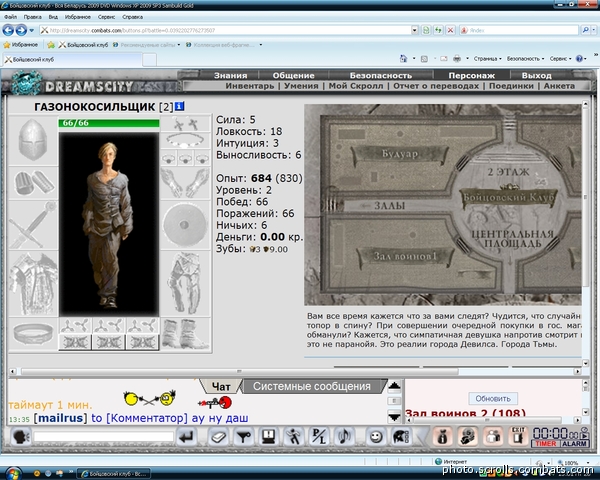The image size is (600, 480).
Task: Click the two figures friends icon
Action: tap(493, 437)
